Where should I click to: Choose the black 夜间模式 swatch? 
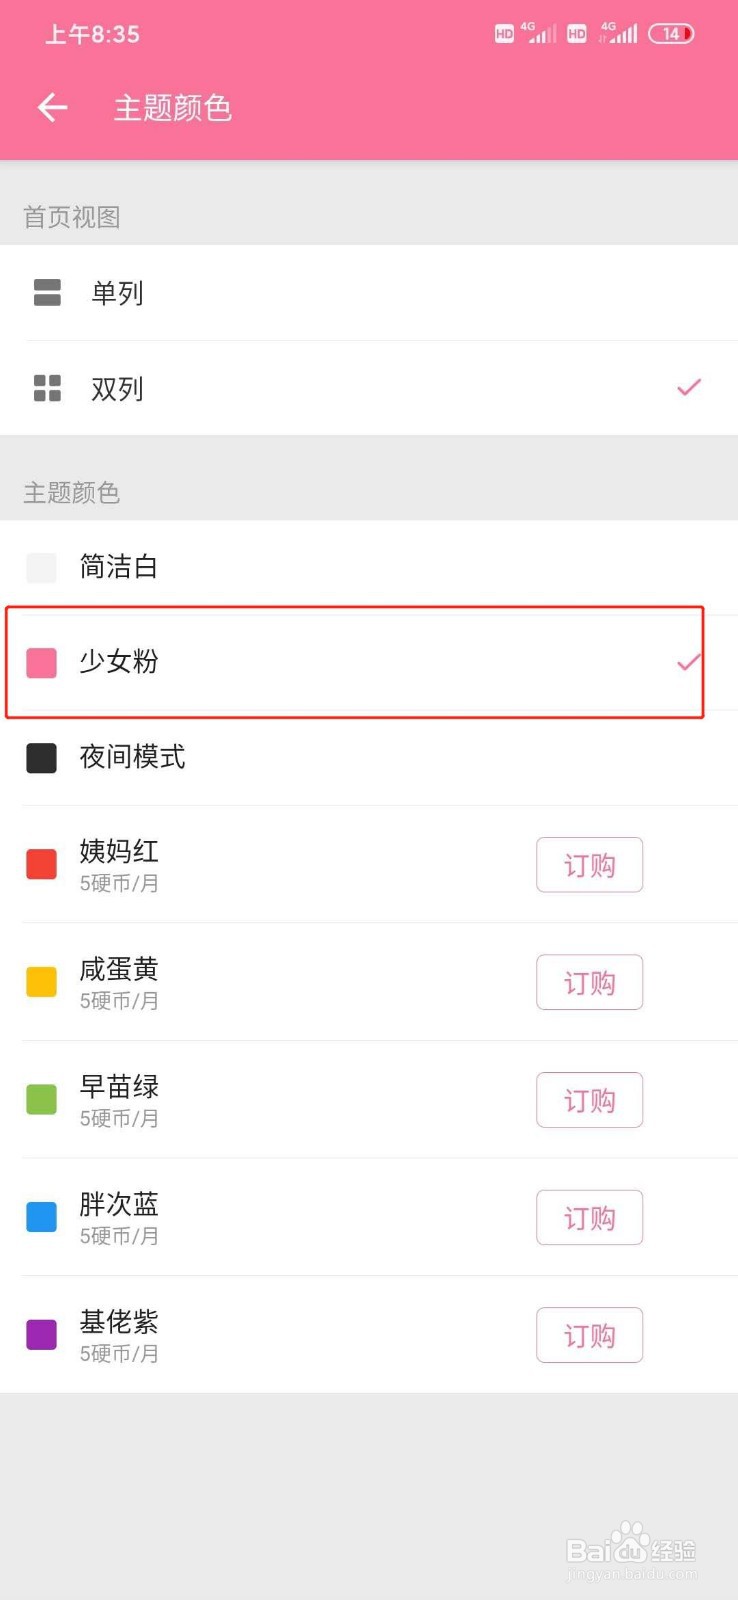coord(41,757)
